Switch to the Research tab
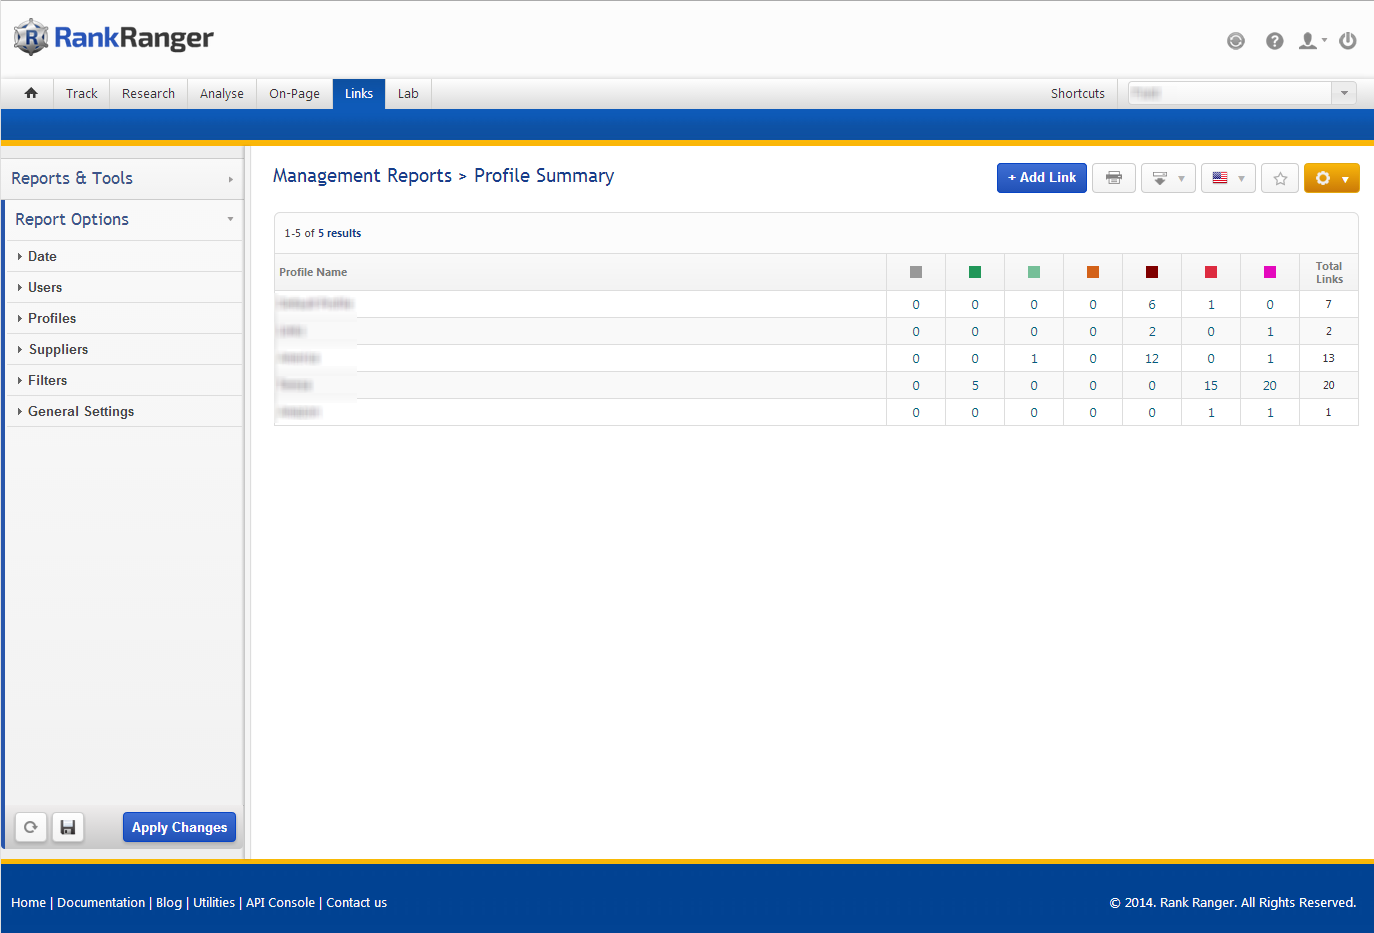Screen dimensions: 1374x933 point(148,93)
